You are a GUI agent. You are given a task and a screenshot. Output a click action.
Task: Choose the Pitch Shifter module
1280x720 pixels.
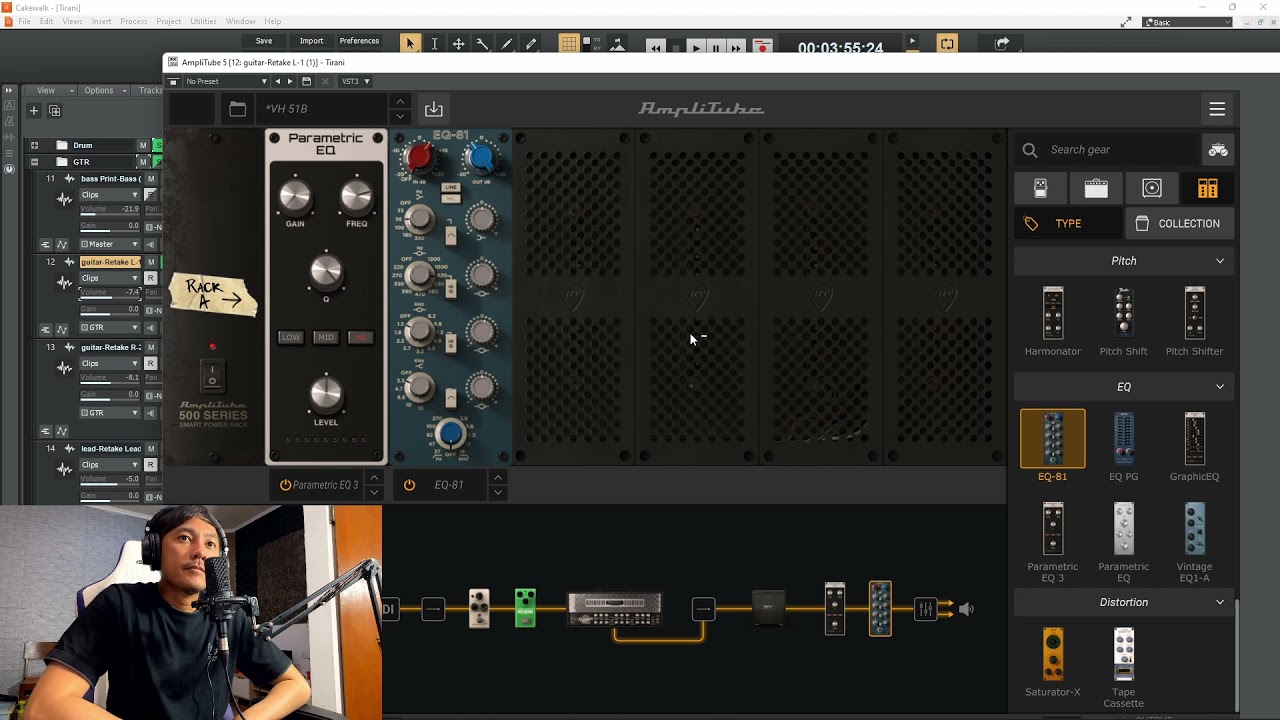(x=1194, y=313)
